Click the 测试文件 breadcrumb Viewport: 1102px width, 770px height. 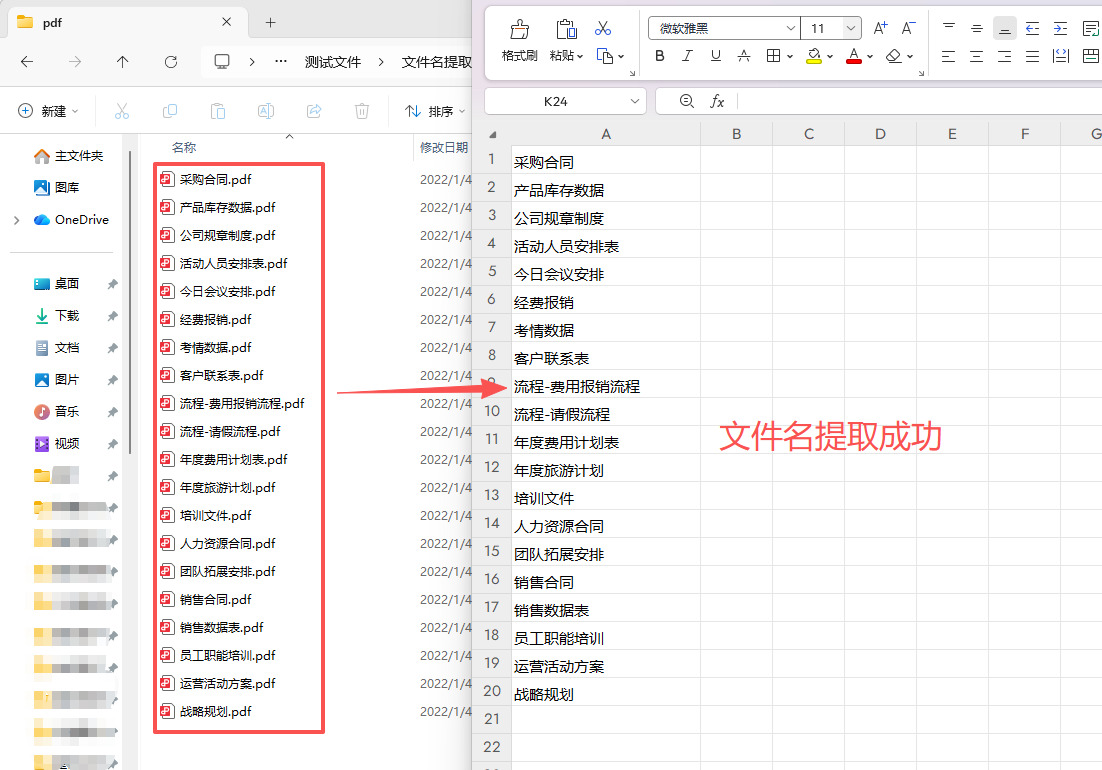coord(332,62)
